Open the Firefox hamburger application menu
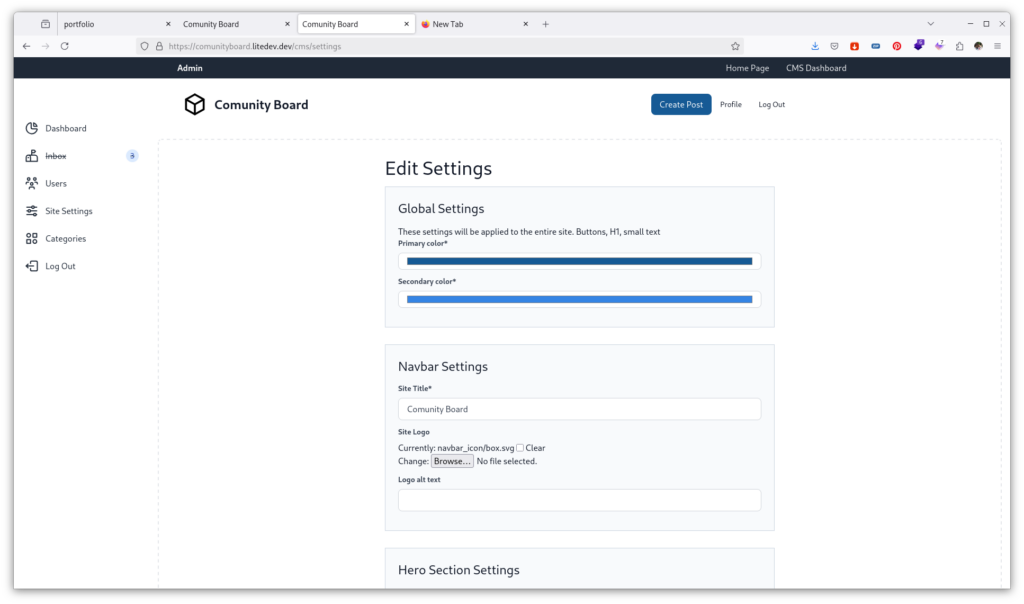This screenshot has height=604, width=1024. (x=997, y=46)
